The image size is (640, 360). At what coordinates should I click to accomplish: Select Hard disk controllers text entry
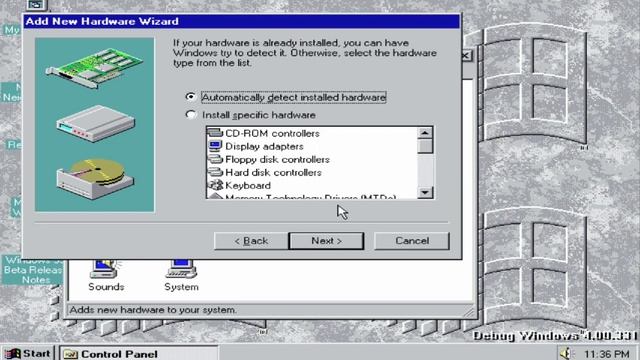[x=273, y=173]
